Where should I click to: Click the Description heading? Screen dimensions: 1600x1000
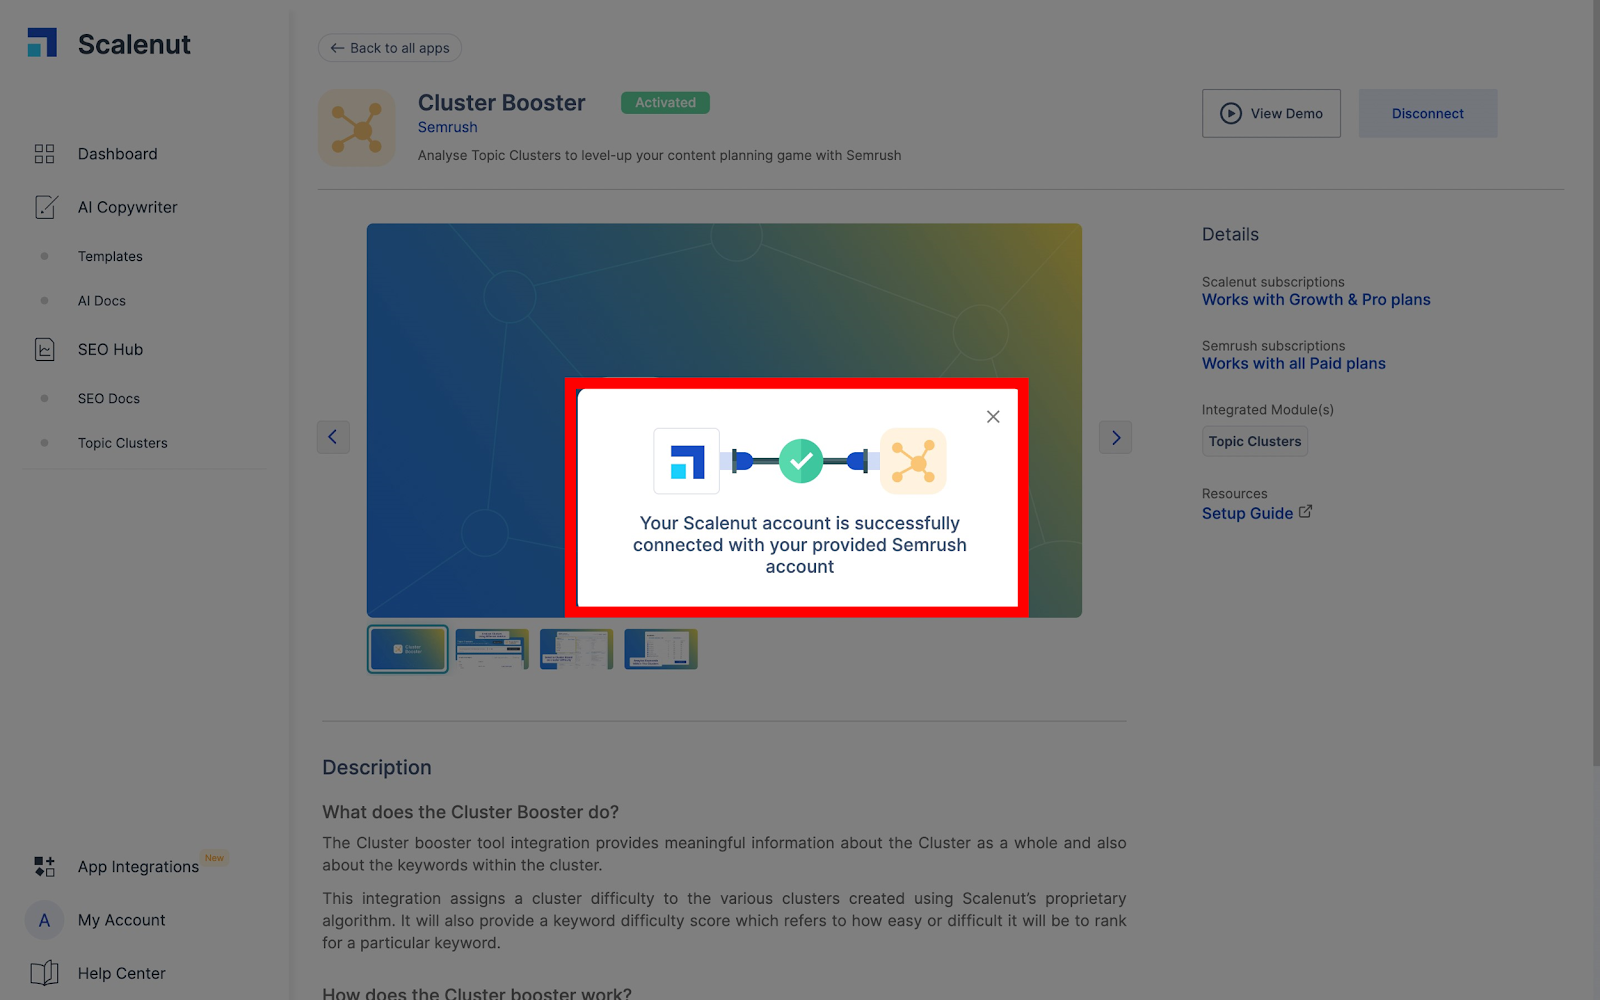(x=377, y=767)
